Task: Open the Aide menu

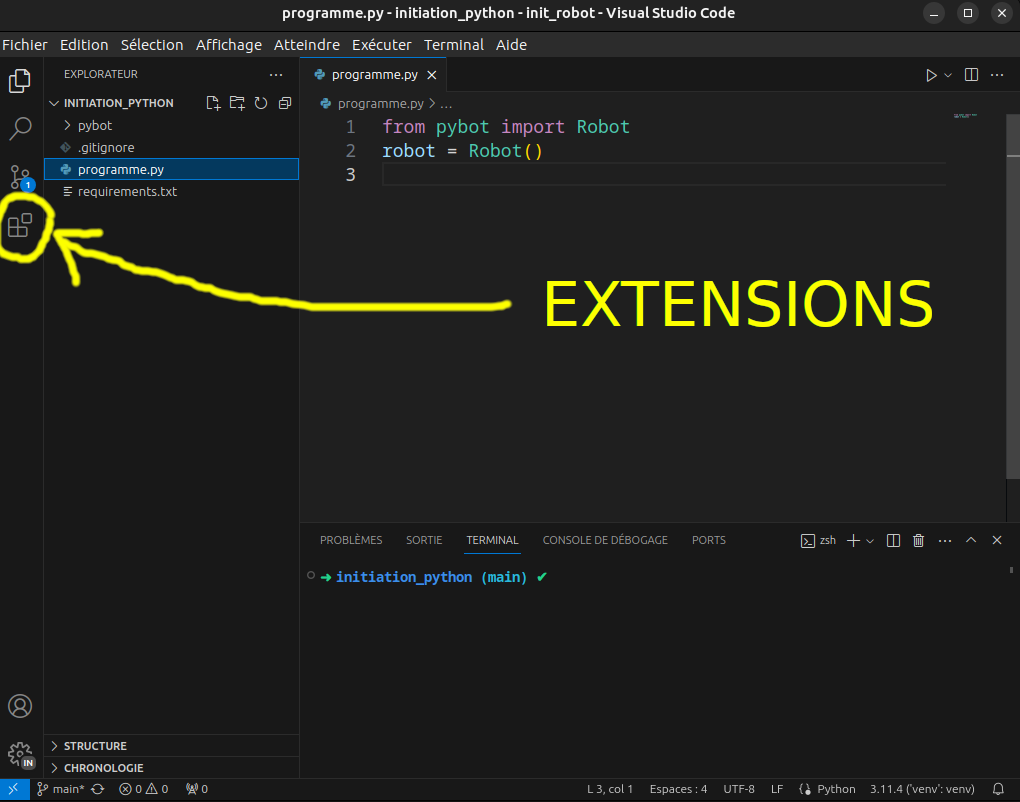Action: (511, 45)
